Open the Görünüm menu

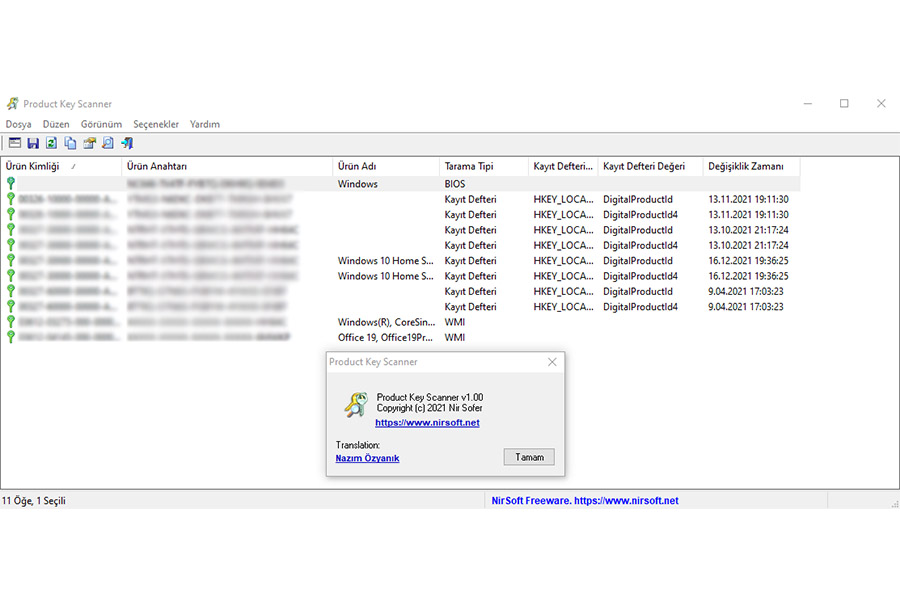click(101, 124)
